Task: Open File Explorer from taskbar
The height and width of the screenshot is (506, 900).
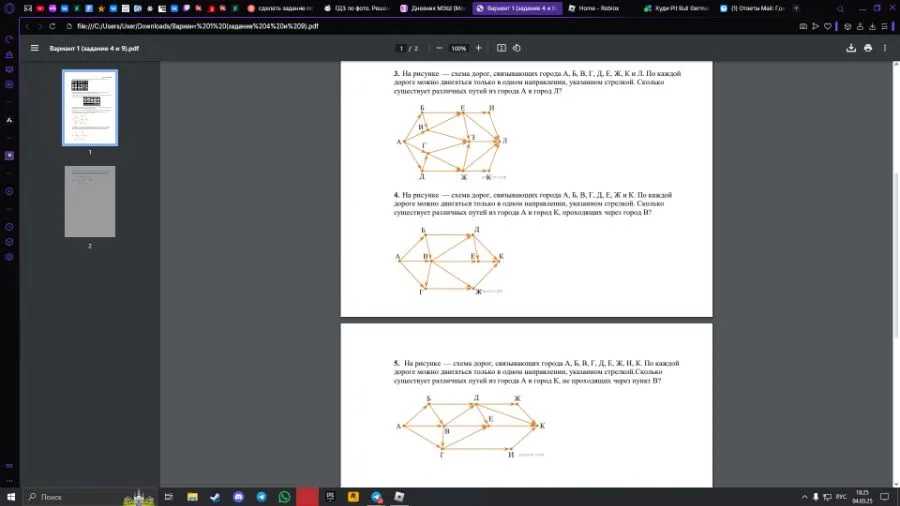Action: pyautogui.click(x=192, y=497)
